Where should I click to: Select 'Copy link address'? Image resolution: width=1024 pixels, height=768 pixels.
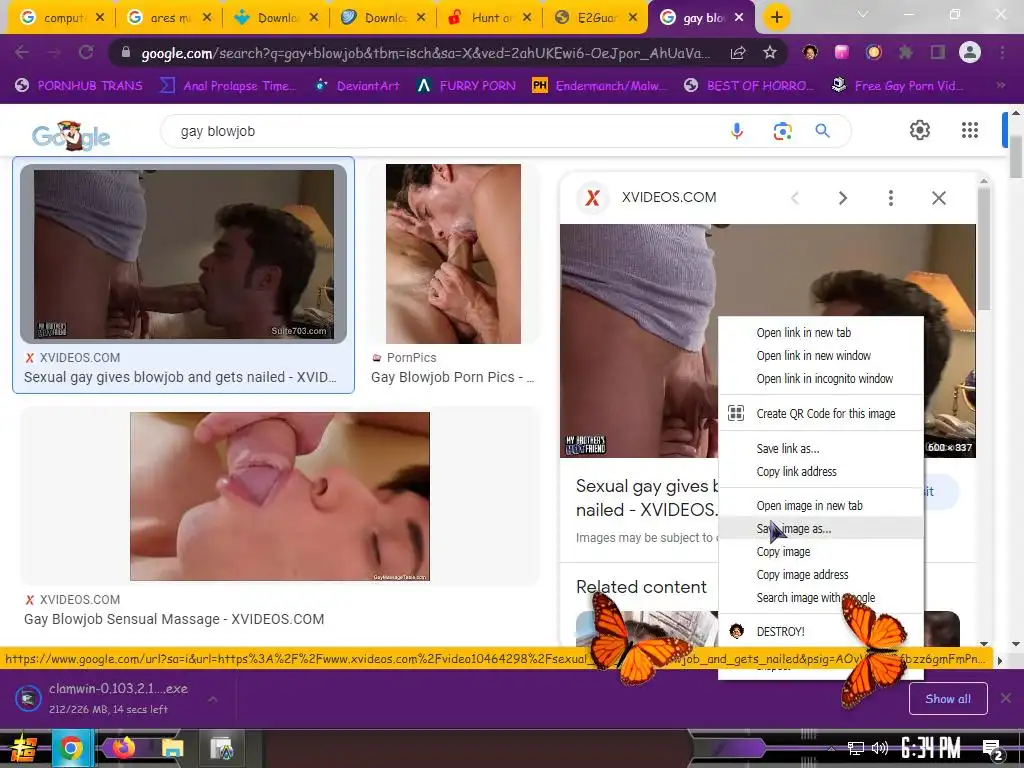pos(821,472)
